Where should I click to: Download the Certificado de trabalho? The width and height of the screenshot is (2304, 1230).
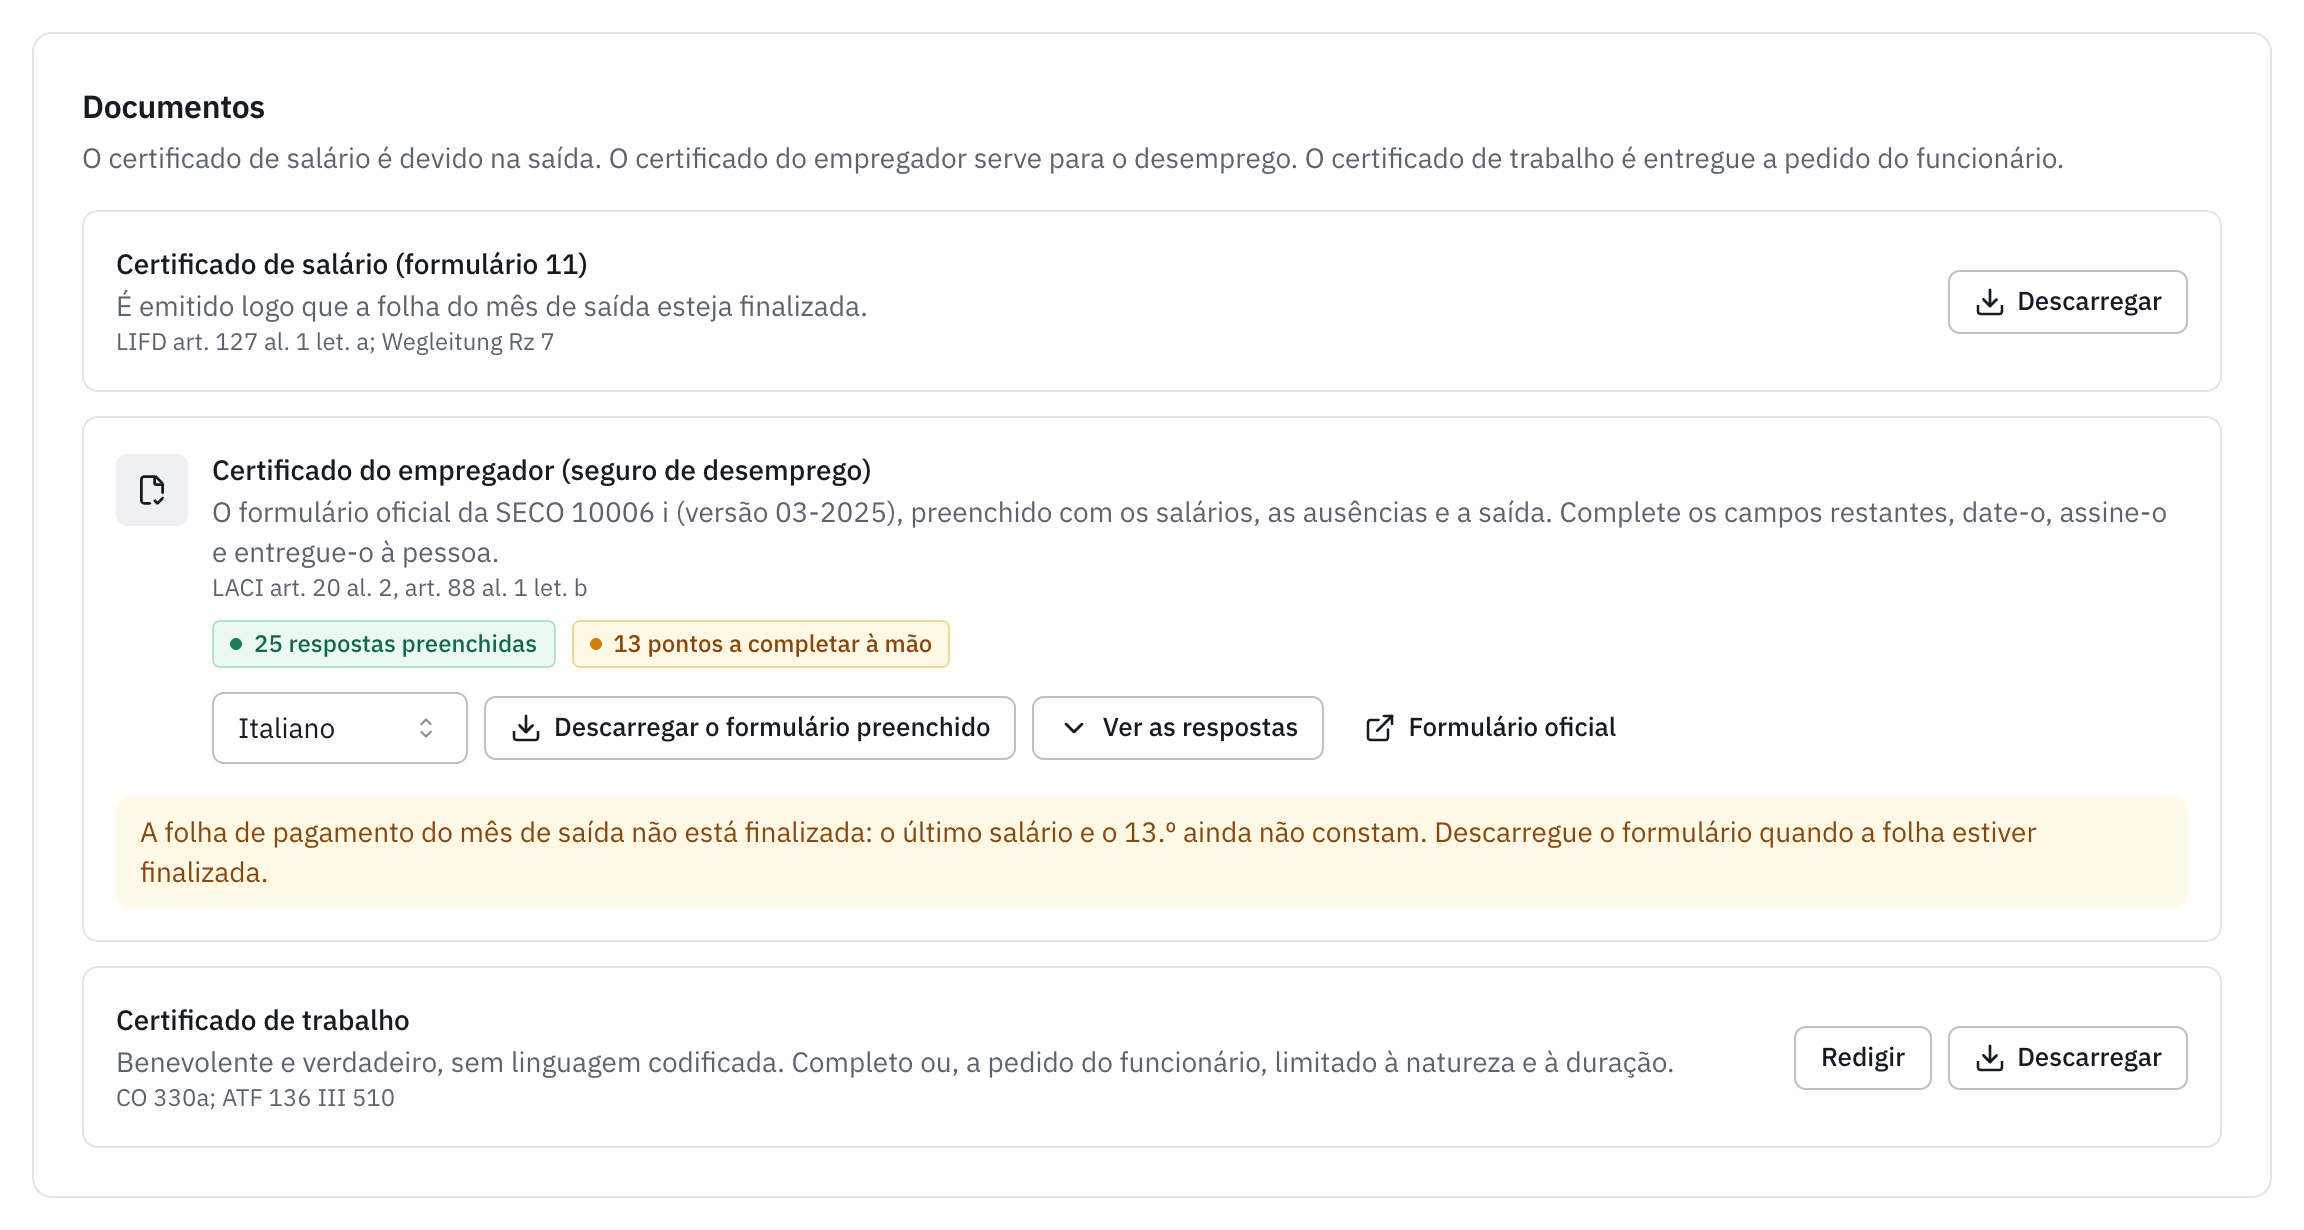point(2067,1058)
